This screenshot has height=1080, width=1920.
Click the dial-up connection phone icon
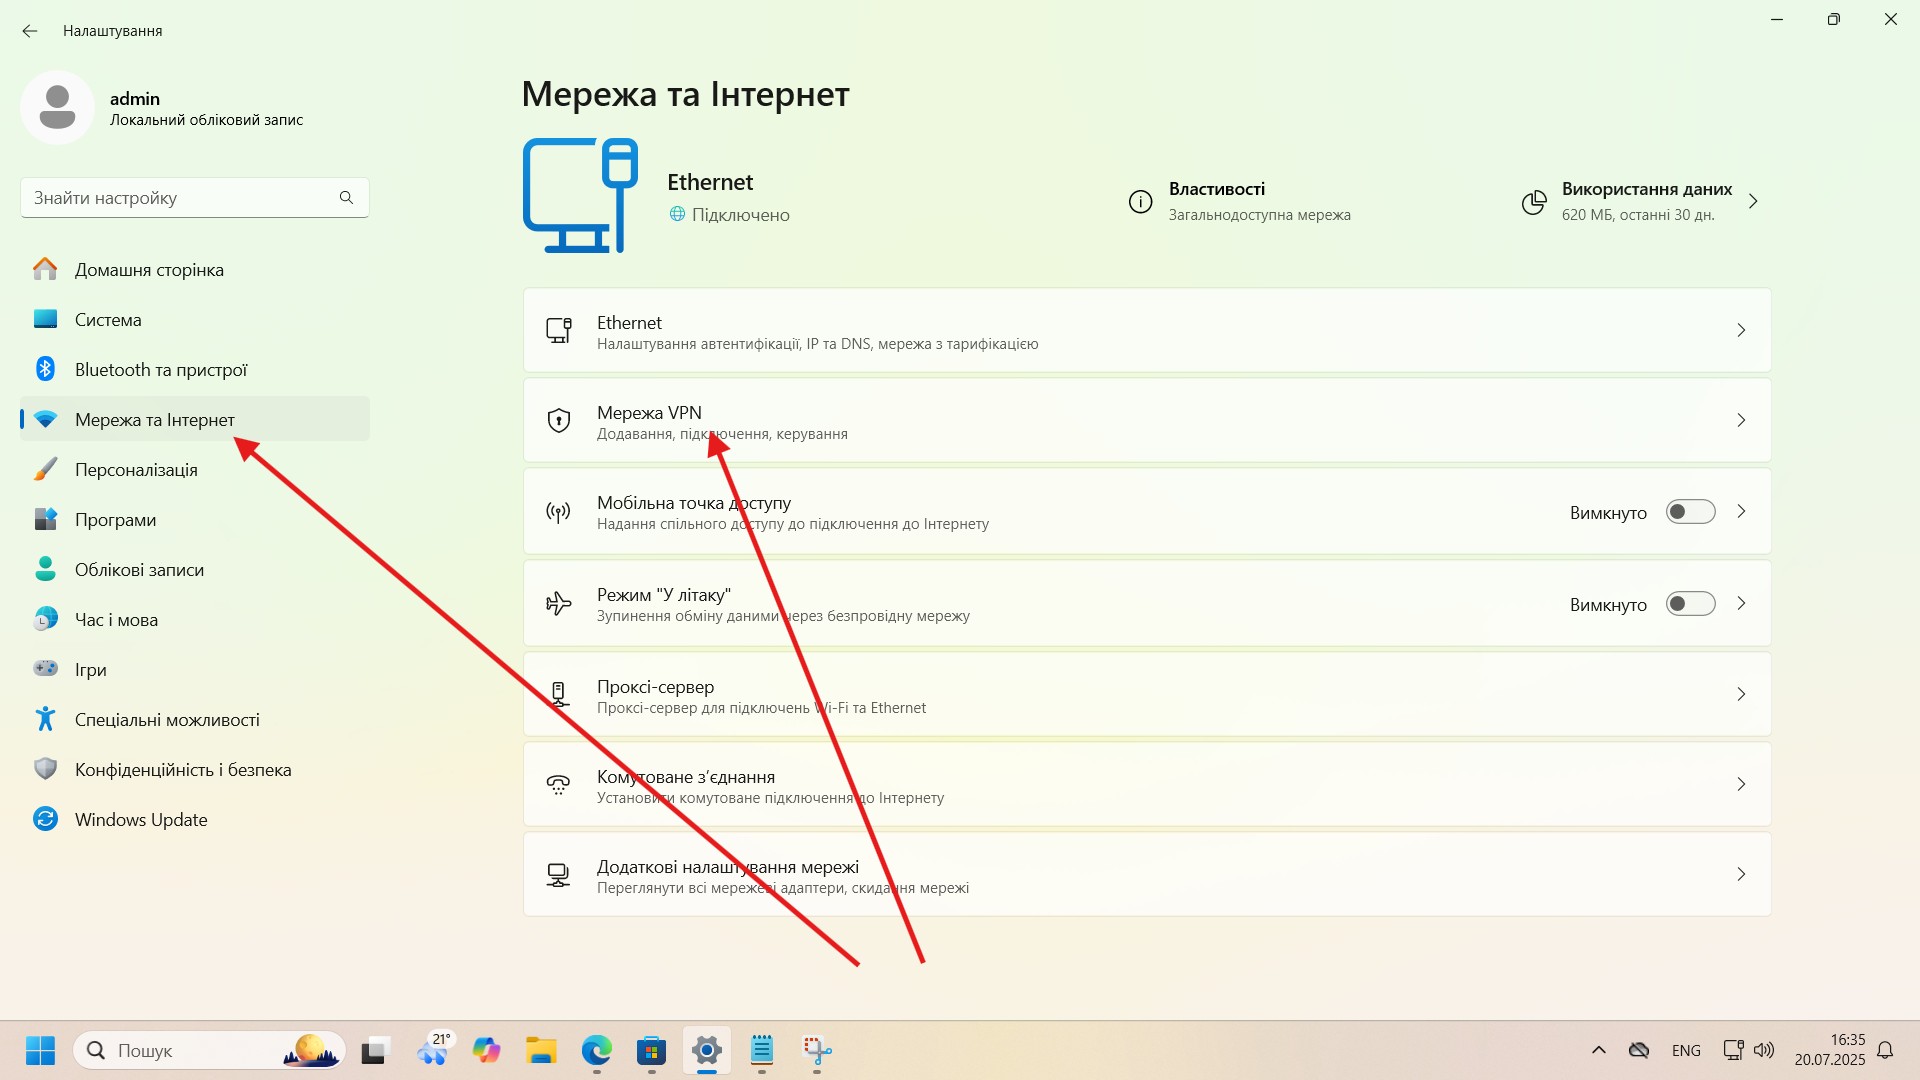coord(559,785)
